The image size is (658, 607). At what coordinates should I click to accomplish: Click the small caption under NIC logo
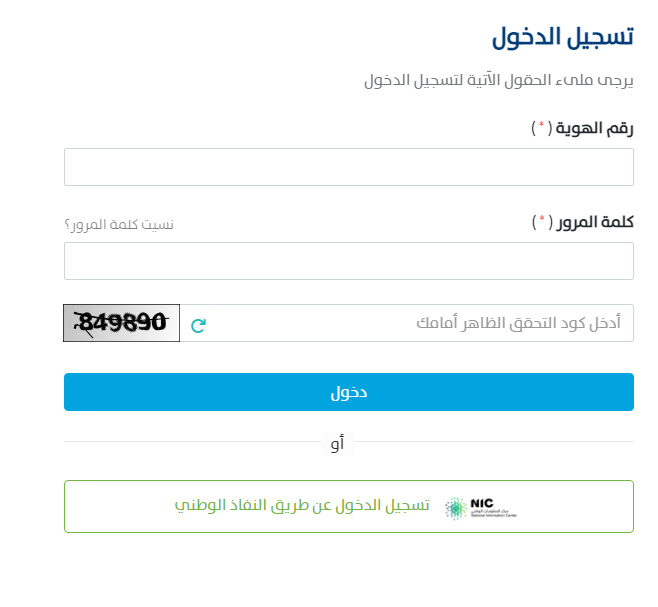coord(494,515)
